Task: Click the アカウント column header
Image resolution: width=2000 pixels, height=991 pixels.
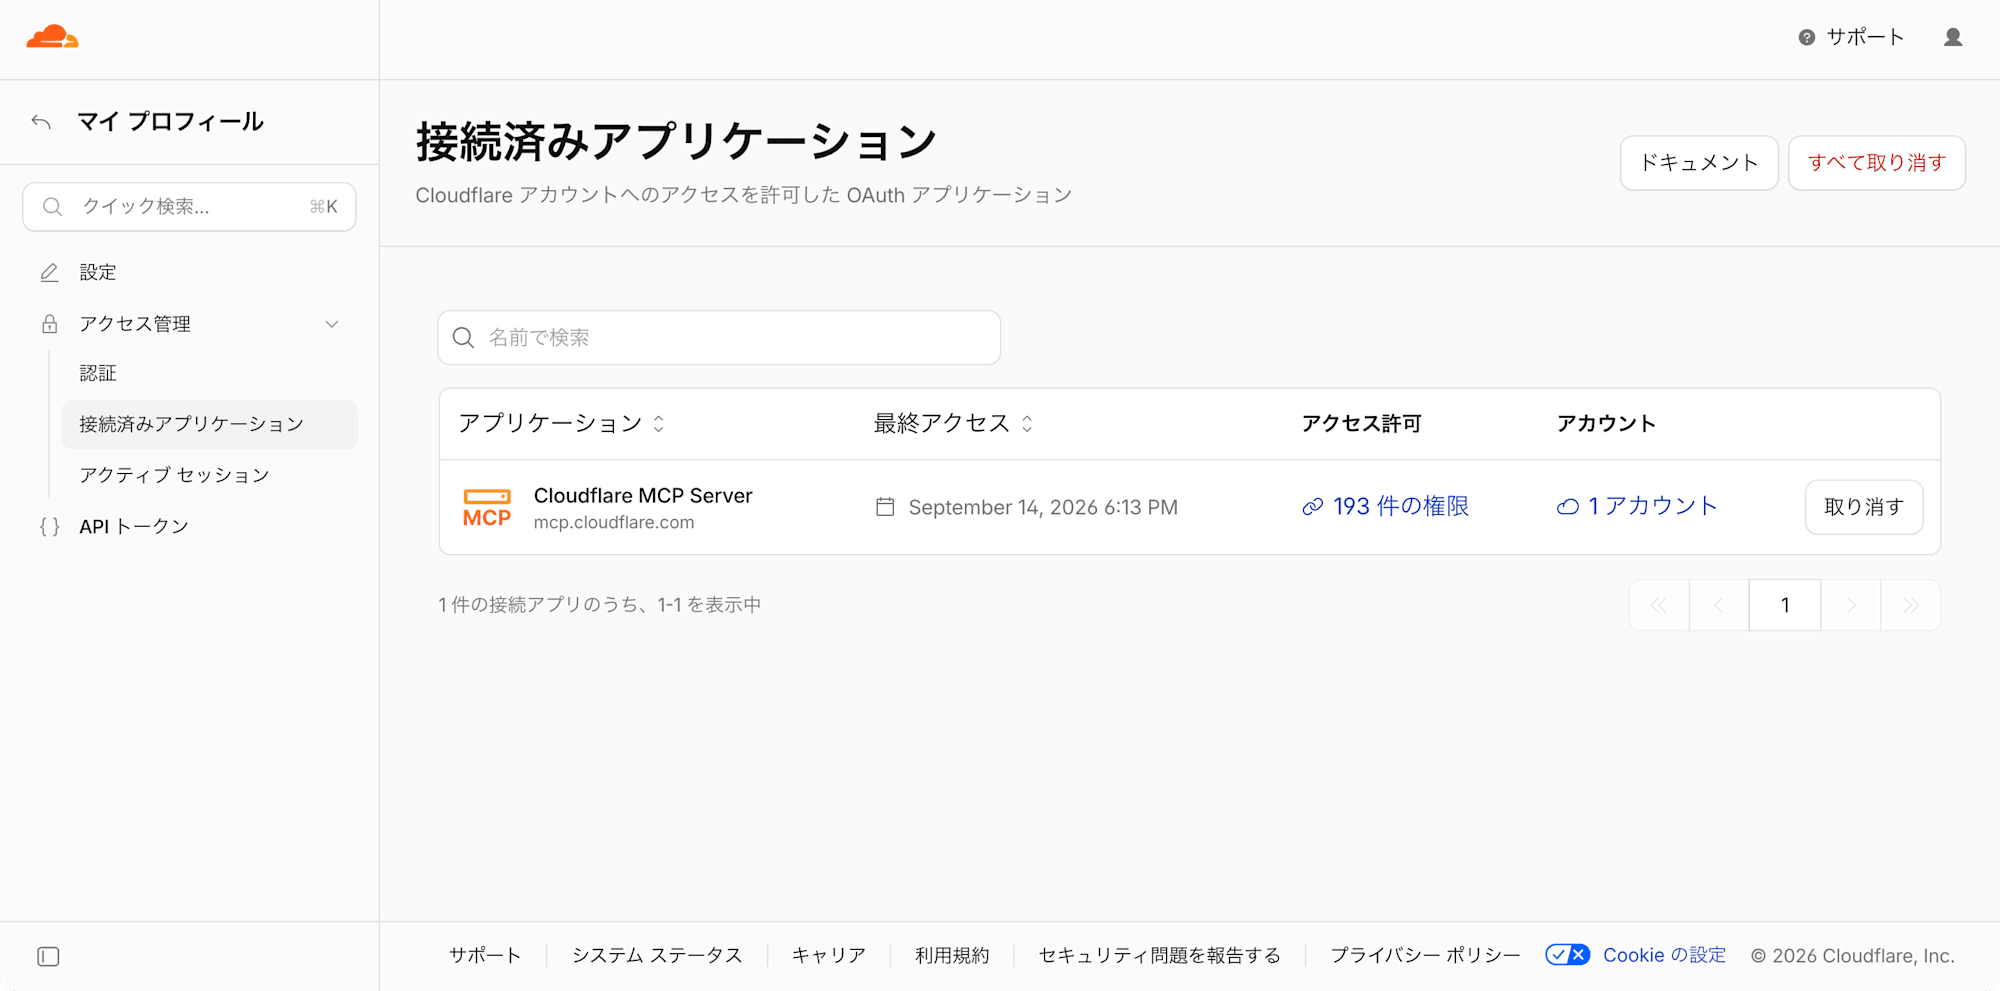Action: [1606, 424]
